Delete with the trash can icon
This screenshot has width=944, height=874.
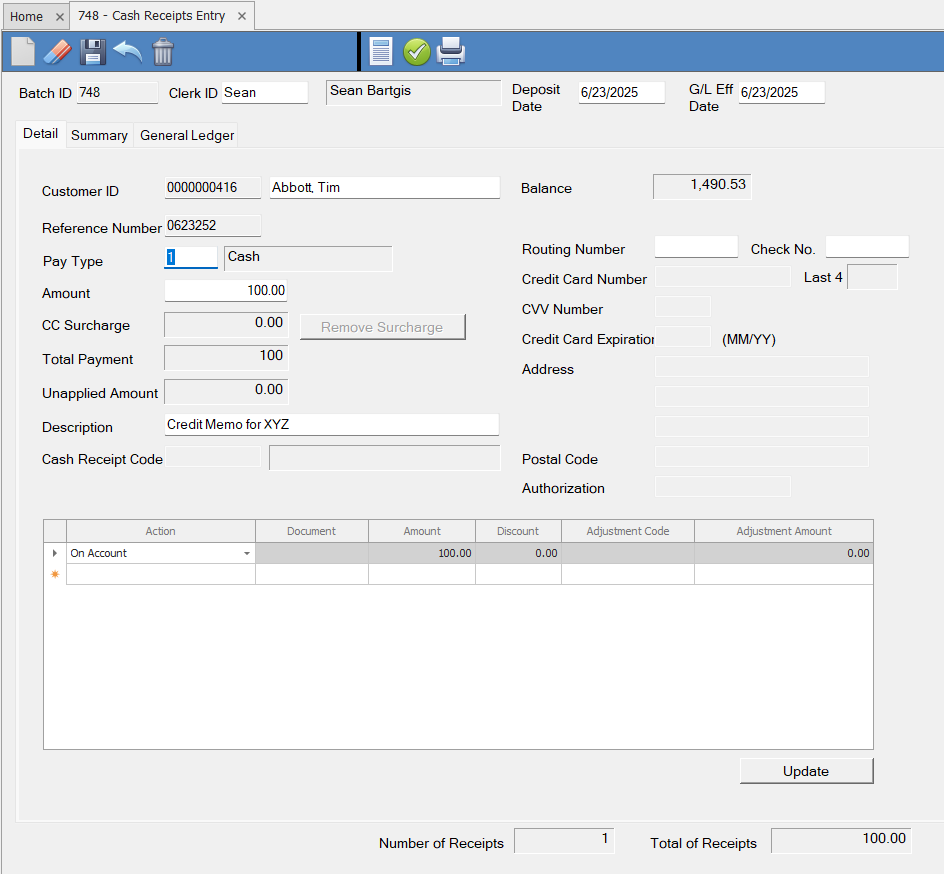pyautogui.click(x=163, y=52)
